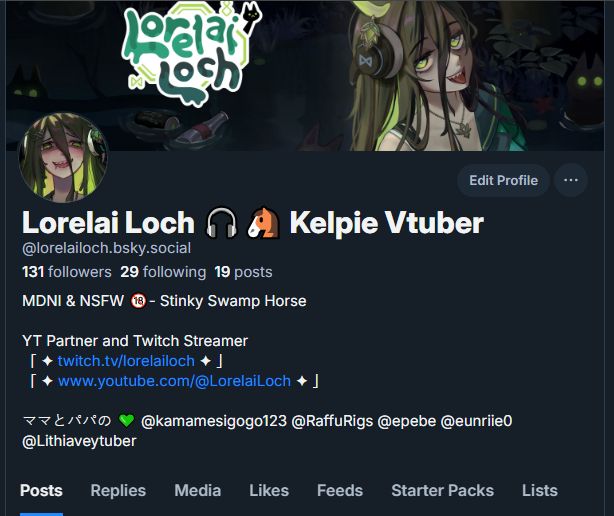View the 131 followers list
Screen dimensions: 614x516
tap(67, 272)
